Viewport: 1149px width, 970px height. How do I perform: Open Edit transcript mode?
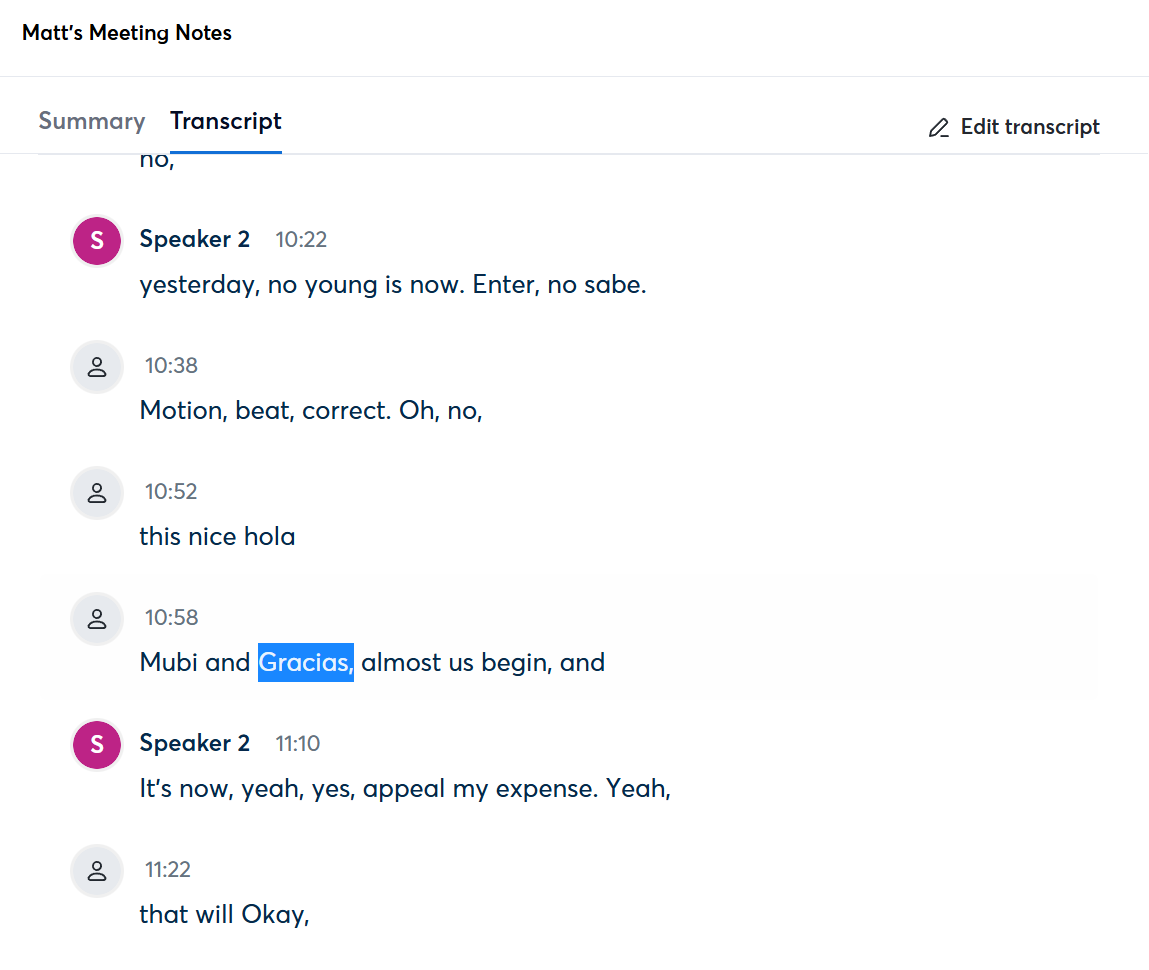tap(1029, 128)
